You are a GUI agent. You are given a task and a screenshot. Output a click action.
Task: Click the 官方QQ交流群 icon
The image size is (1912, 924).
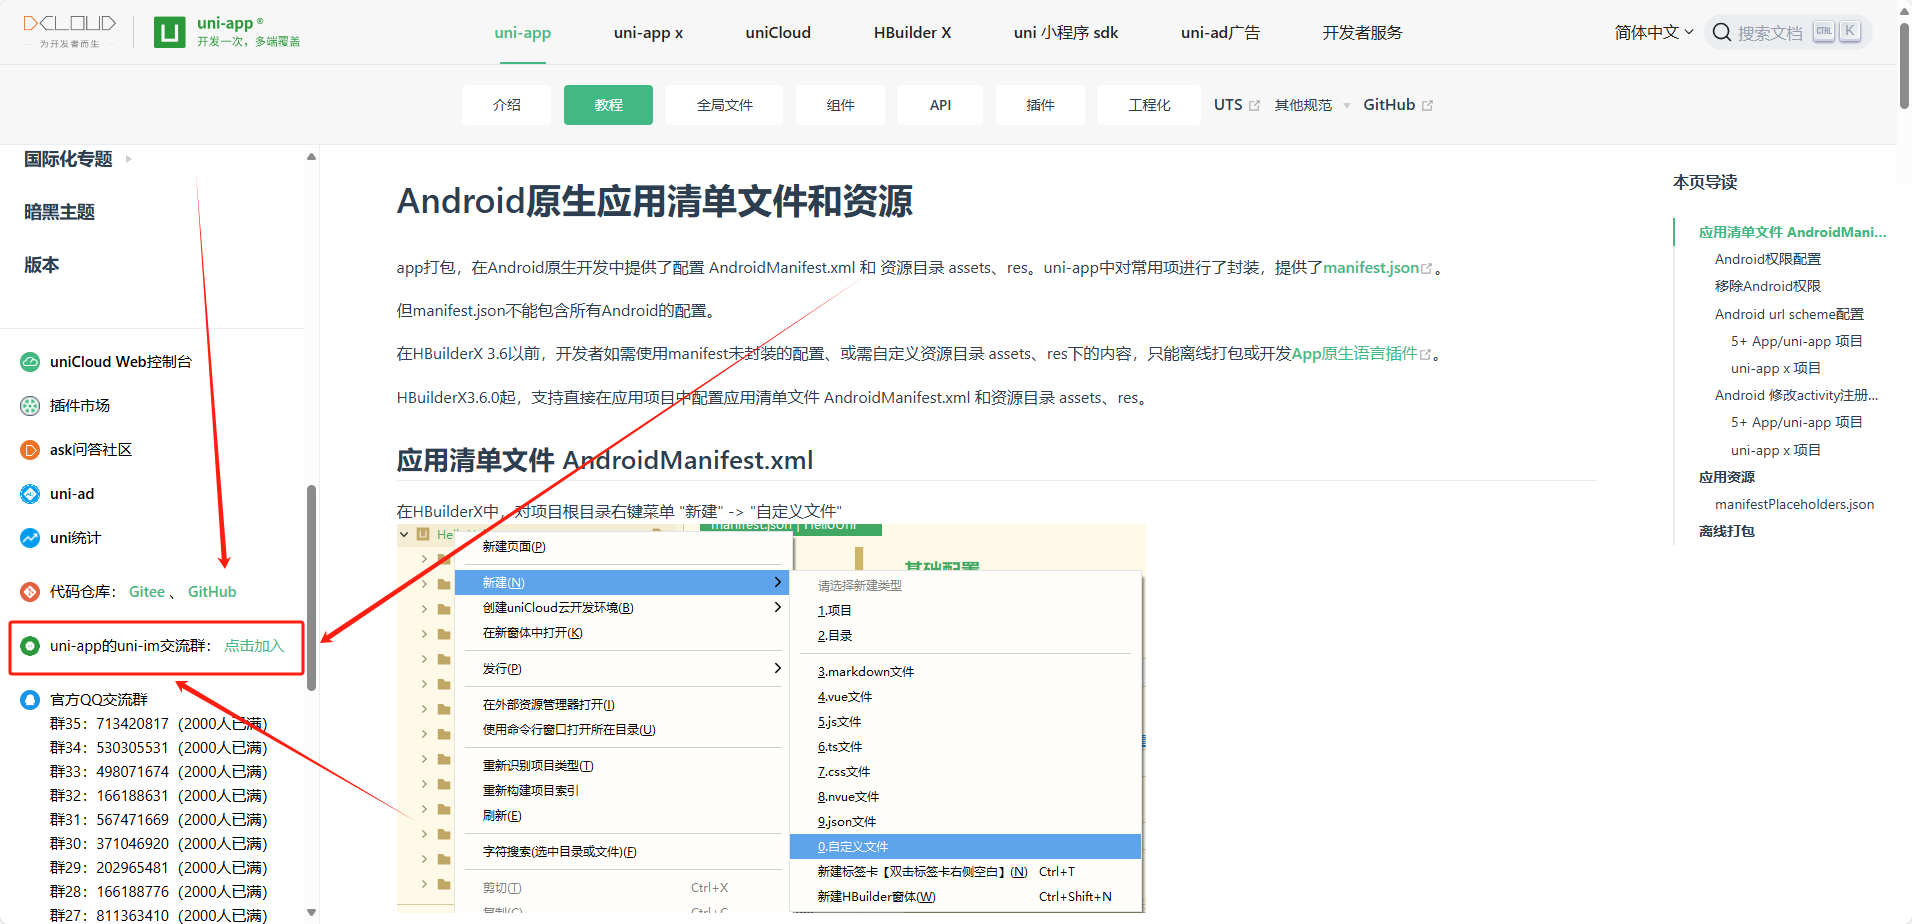pos(30,700)
